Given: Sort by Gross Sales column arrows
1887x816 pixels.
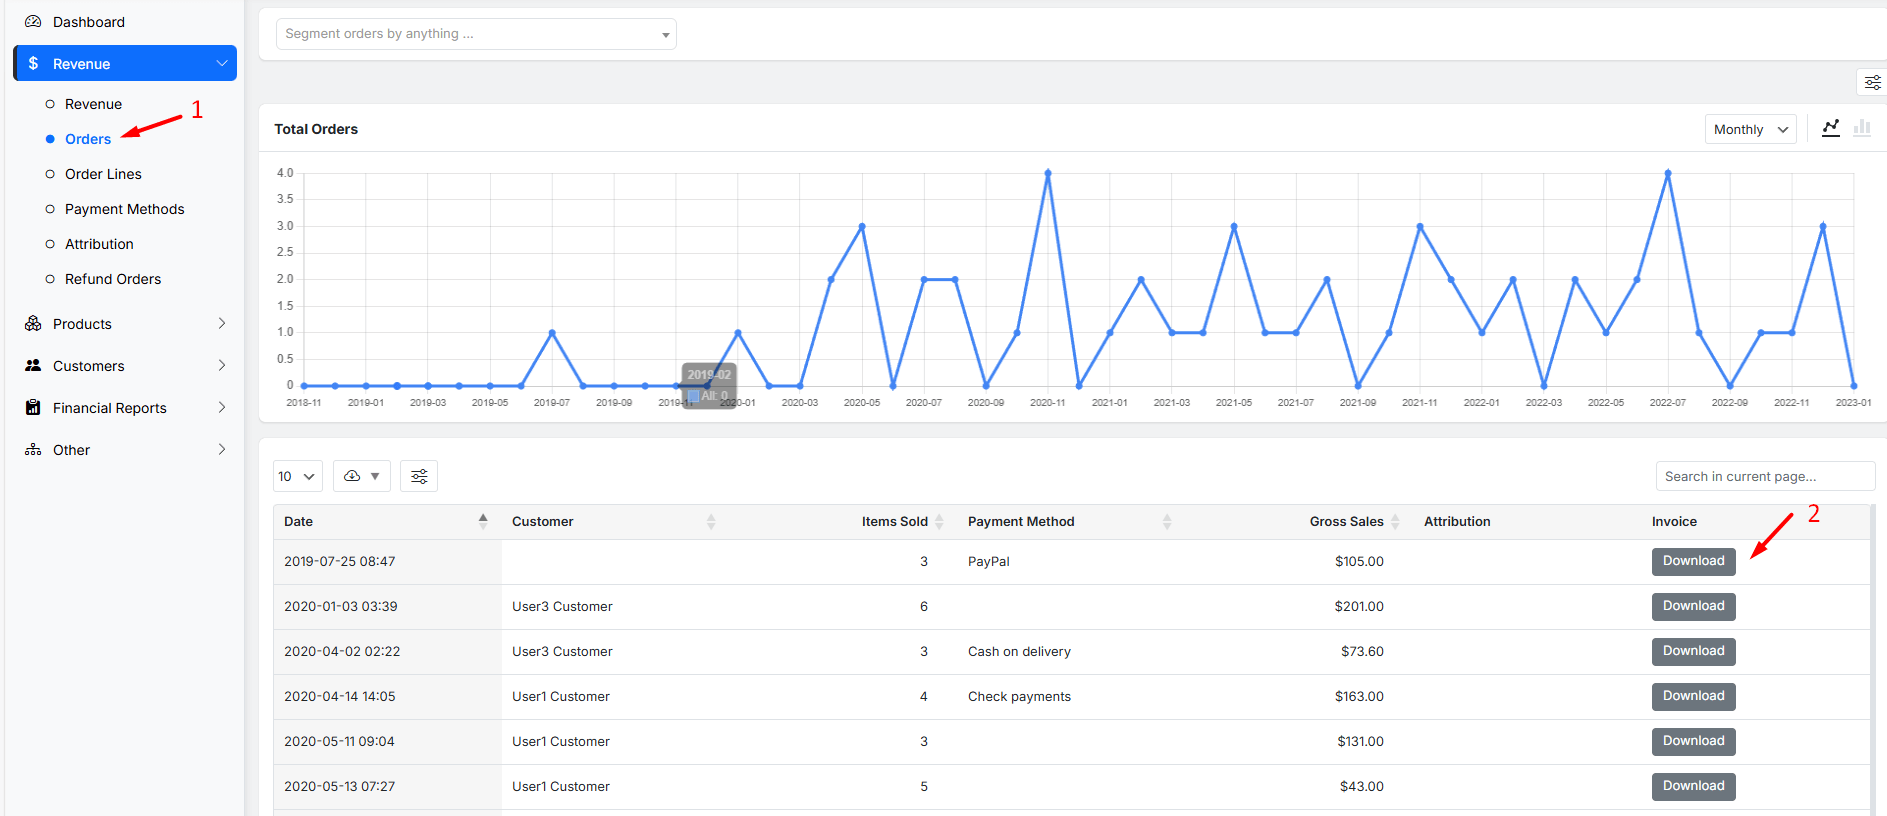Looking at the screenshot, I should point(1395,522).
